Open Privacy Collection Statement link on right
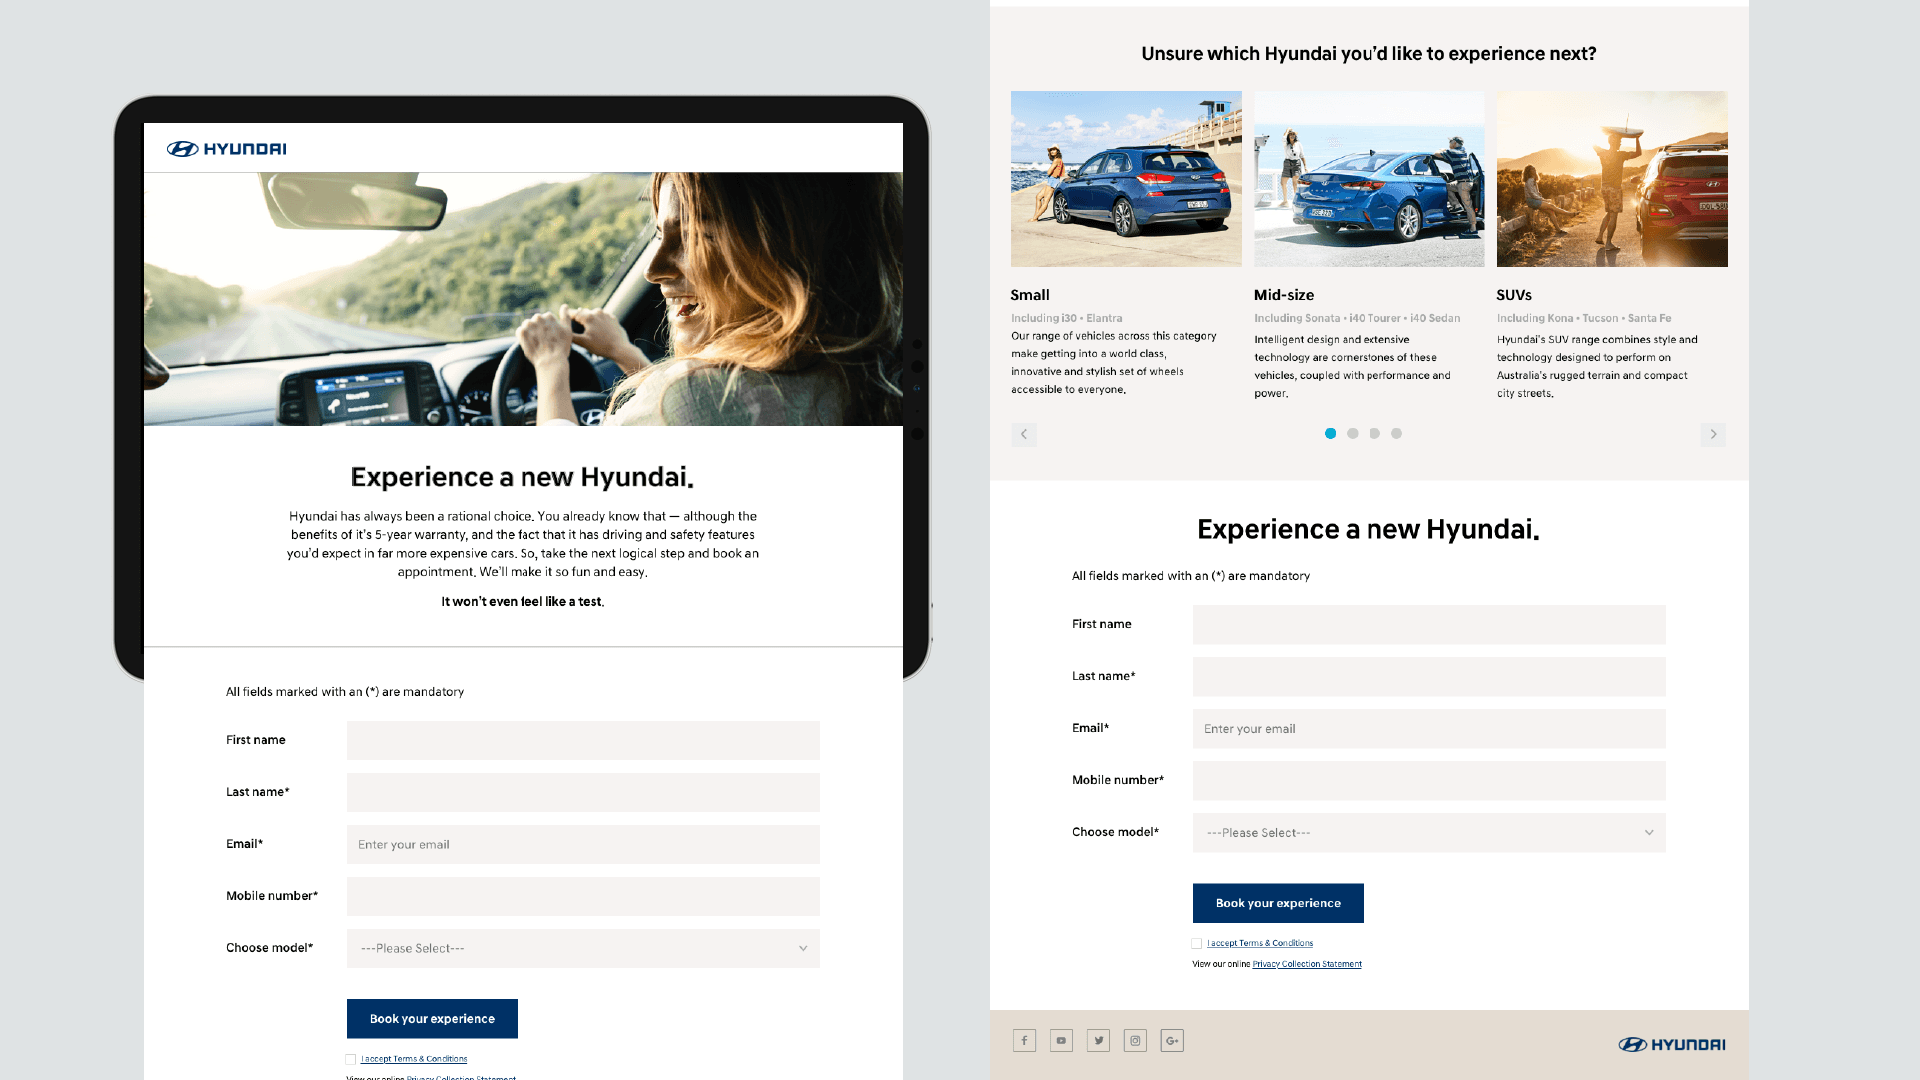 [x=1306, y=964]
